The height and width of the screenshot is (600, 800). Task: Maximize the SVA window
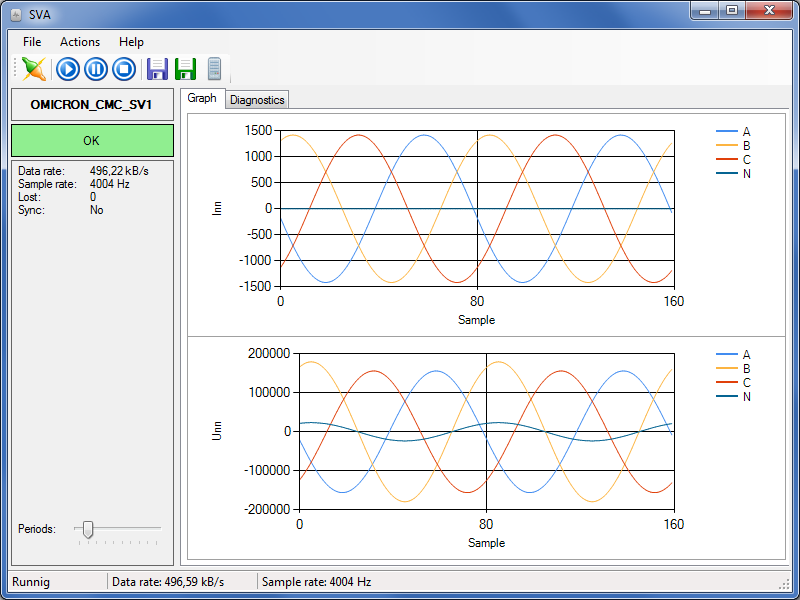[x=732, y=11]
